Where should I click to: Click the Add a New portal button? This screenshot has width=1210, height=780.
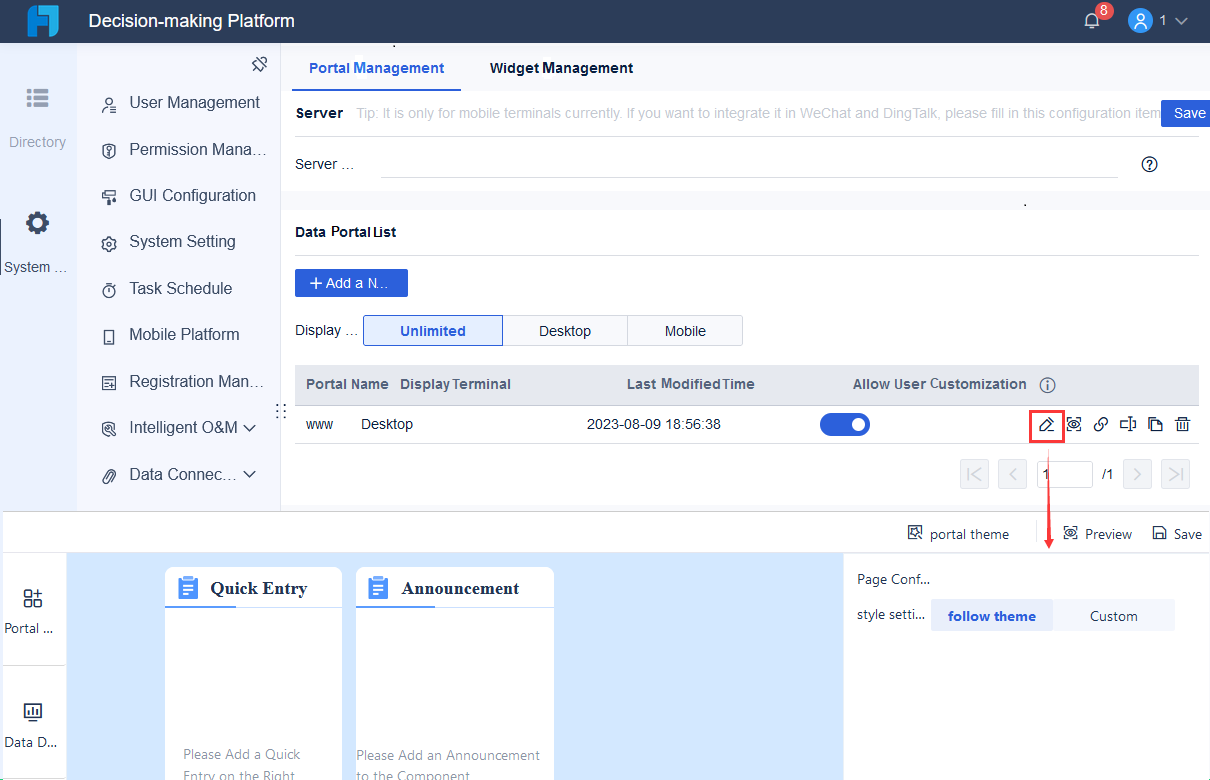(x=351, y=283)
